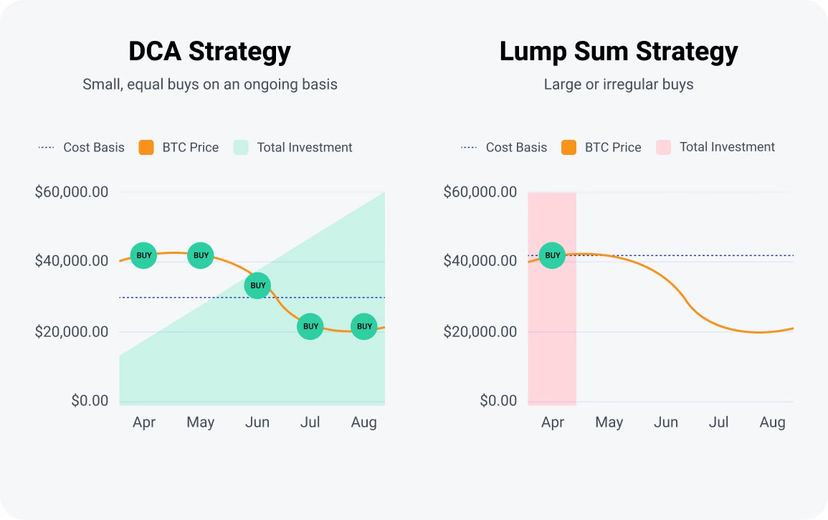Viewport: 828px width, 520px height.
Task: Click the green Total Investment swatch in DCA legend
Action: tap(241, 148)
